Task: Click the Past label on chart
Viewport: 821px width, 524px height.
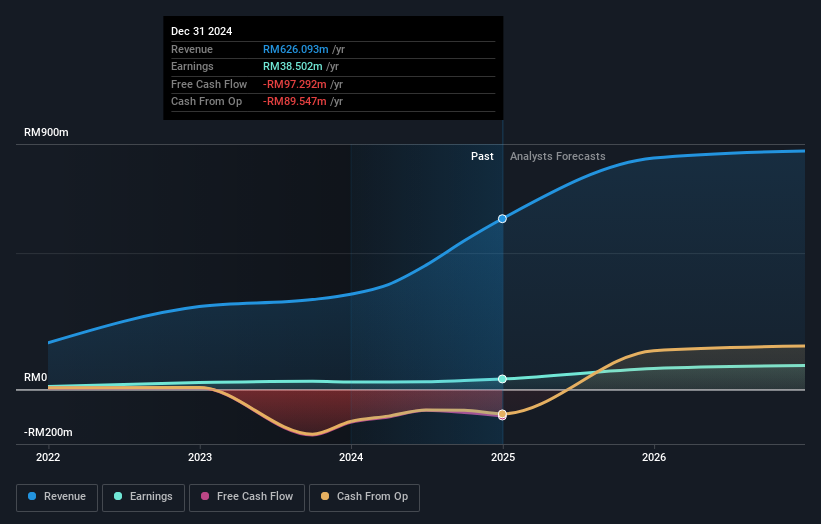Action: (482, 157)
